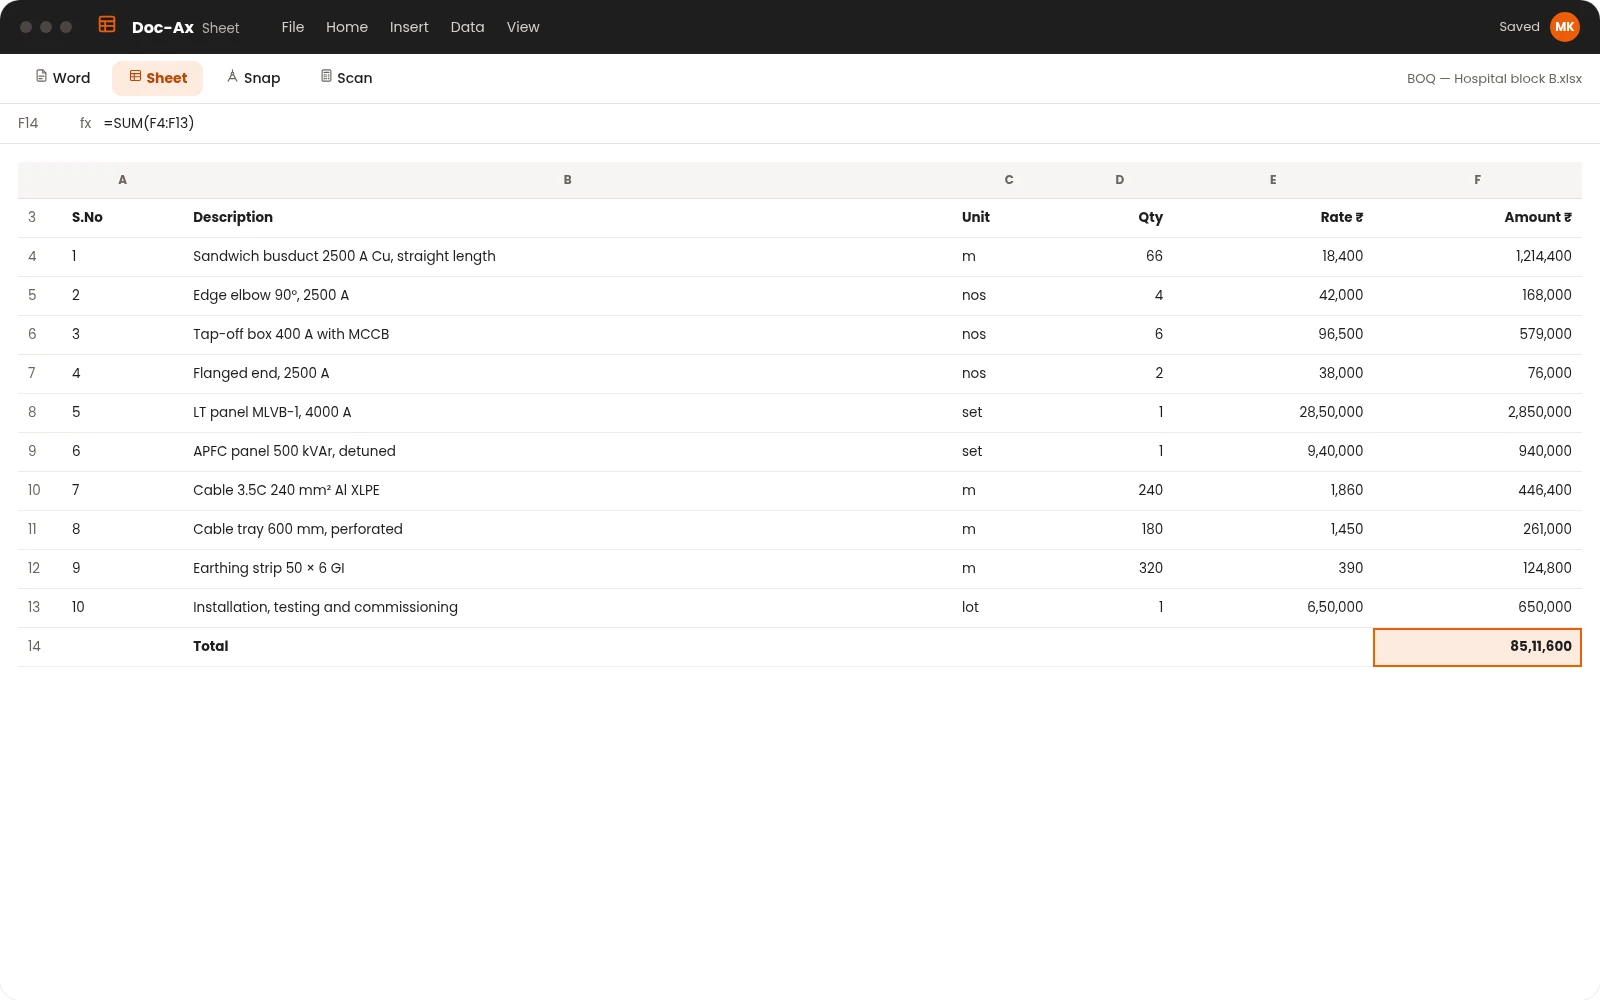
Task: Select the Sheet tab
Action: pyautogui.click(x=158, y=78)
